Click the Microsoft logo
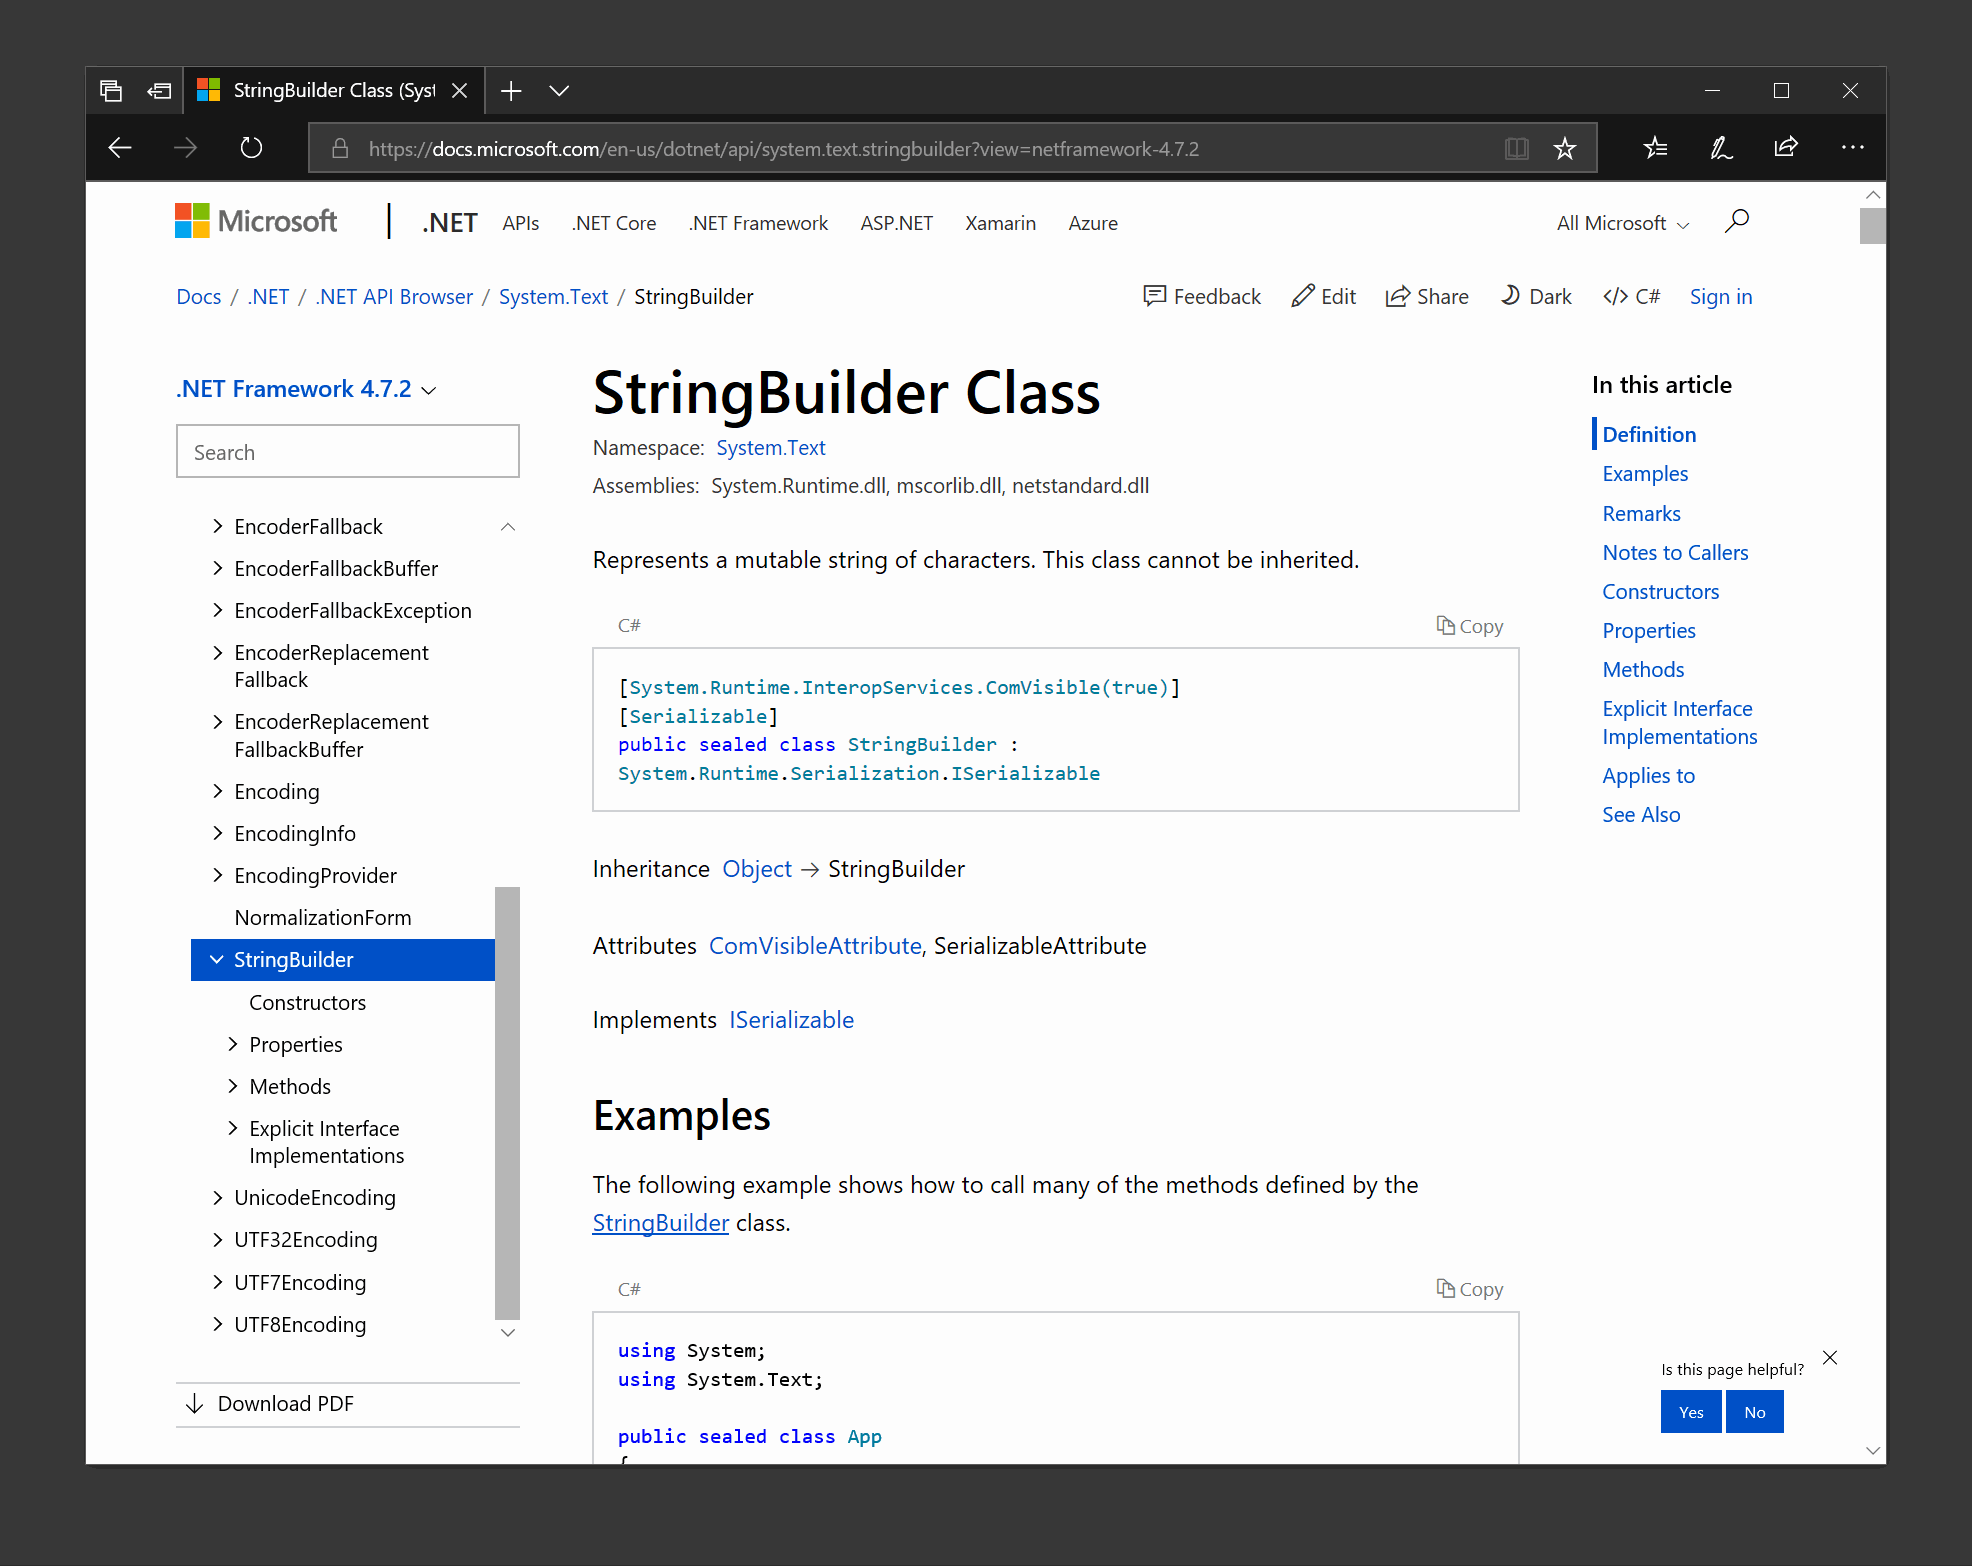1972x1566 pixels. pyautogui.click(x=255, y=221)
